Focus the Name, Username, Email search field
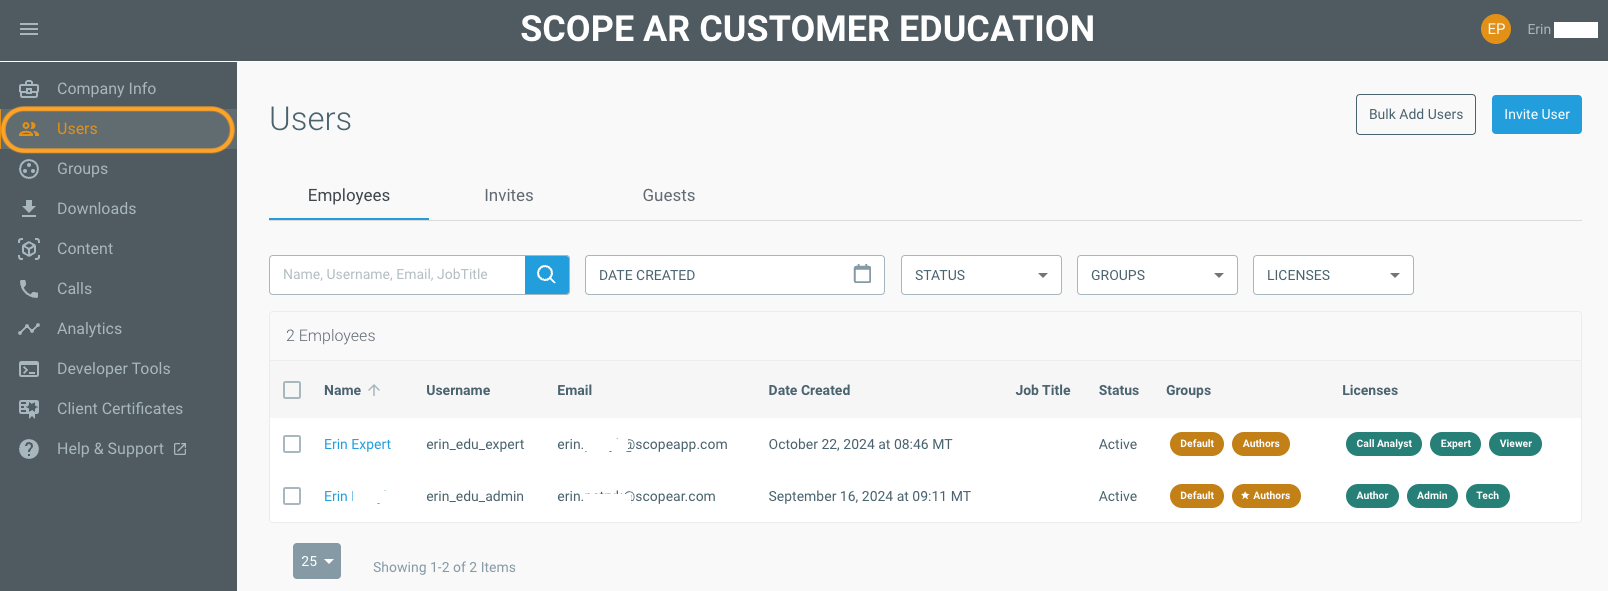Viewport: 1608px width, 591px height. click(x=397, y=275)
